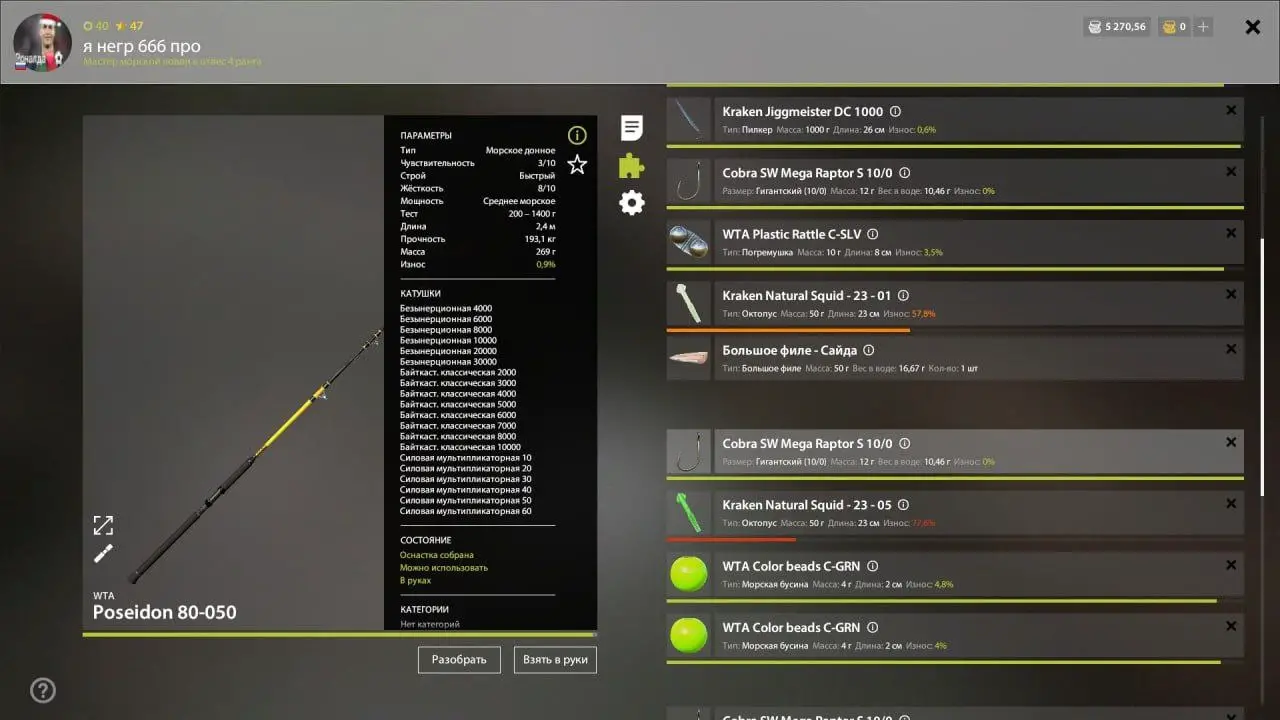Viewport: 1280px width, 720px height.
Task: Click the star rating 47
Action: click(x=129, y=26)
